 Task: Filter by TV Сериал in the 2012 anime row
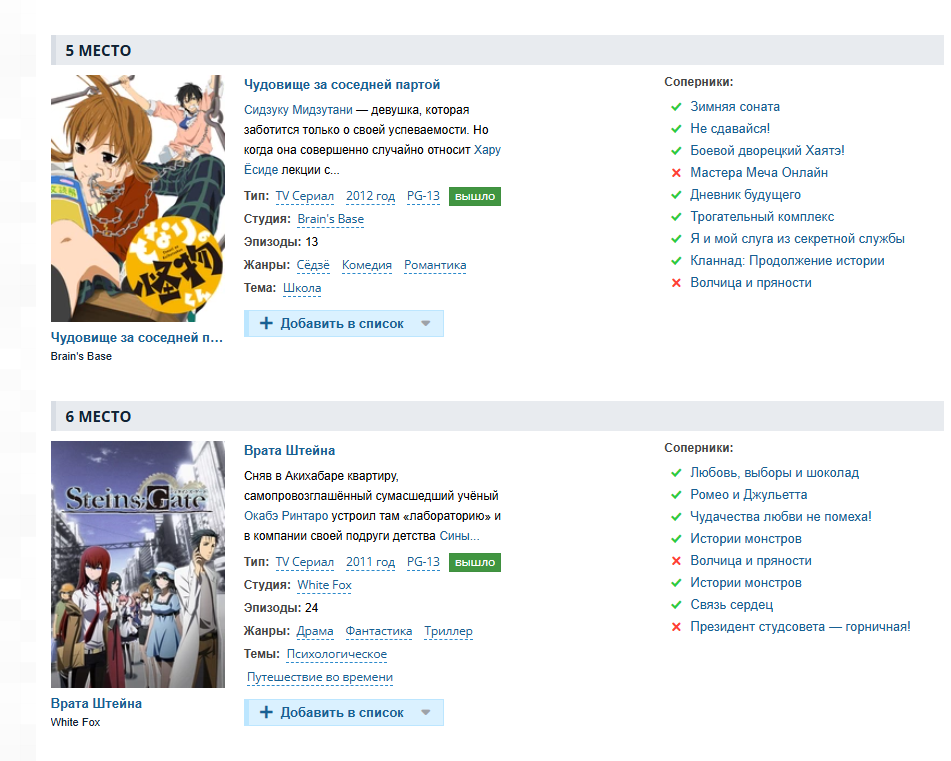pyautogui.click(x=304, y=196)
